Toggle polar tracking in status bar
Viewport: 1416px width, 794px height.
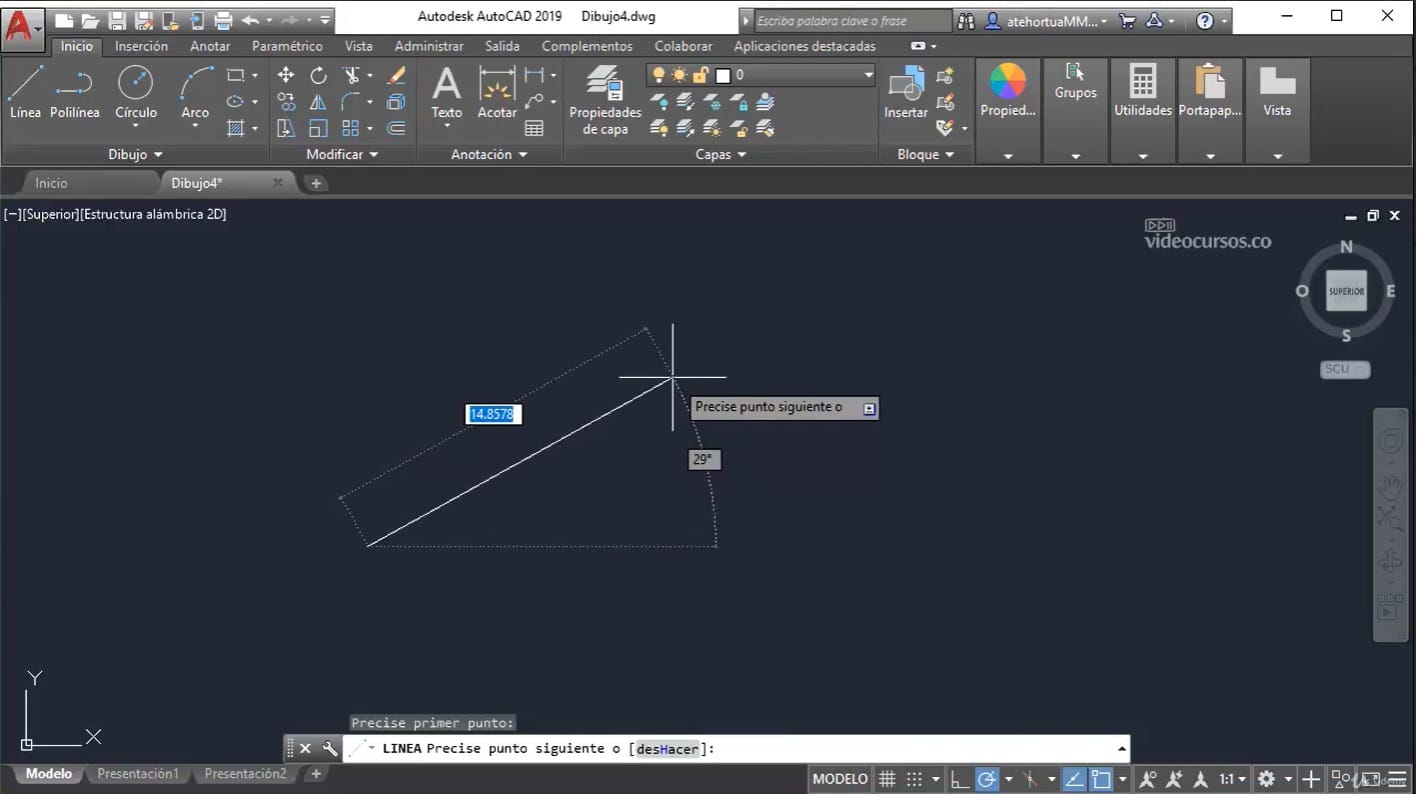pos(986,779)
